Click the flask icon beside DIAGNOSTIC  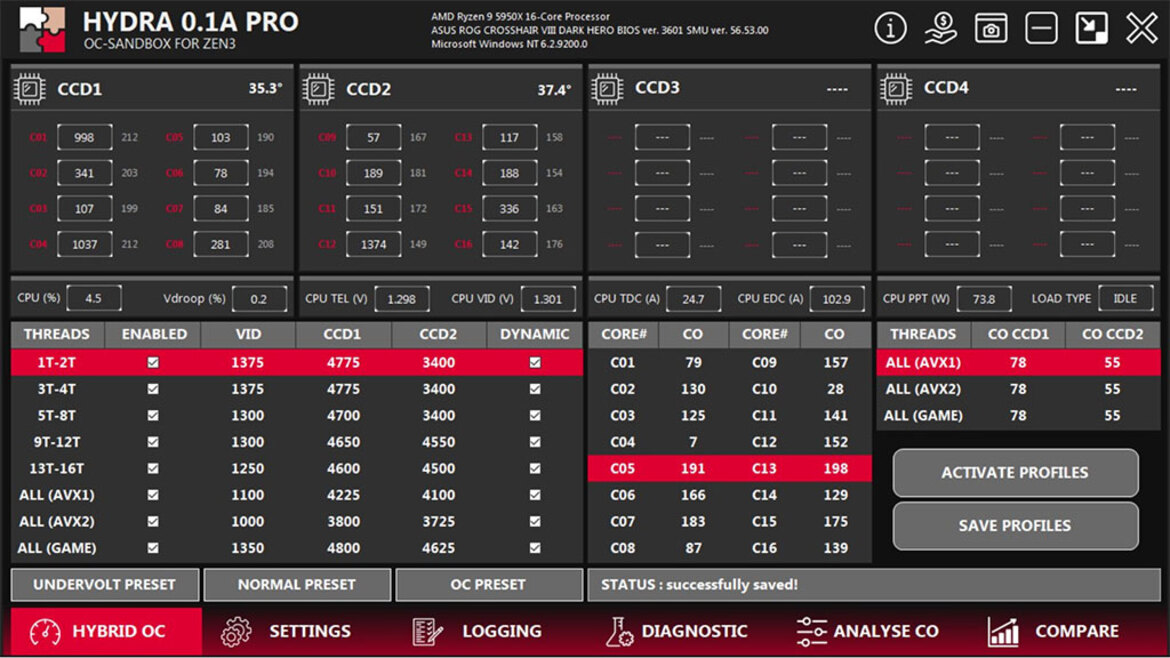[x=619, y=631]
